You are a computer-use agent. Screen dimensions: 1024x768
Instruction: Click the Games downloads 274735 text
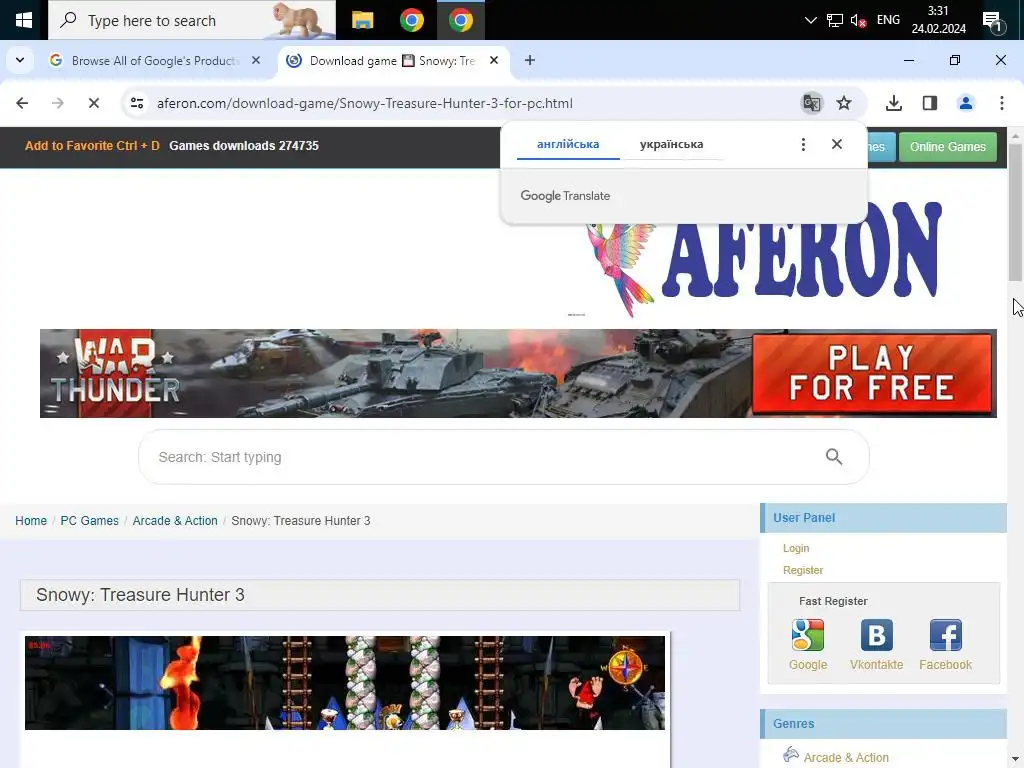click(x=244, y=146)
